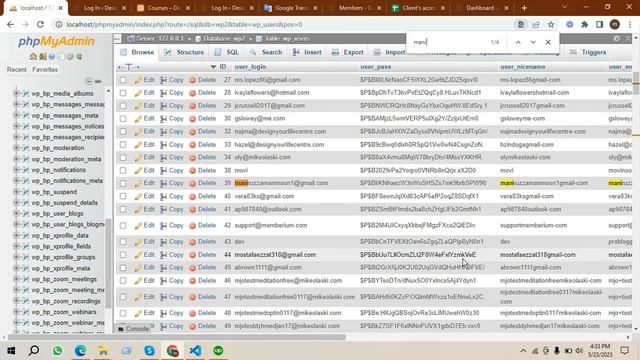Check the row 46 mjotestmeditationfree checkbox

point(123,281)
